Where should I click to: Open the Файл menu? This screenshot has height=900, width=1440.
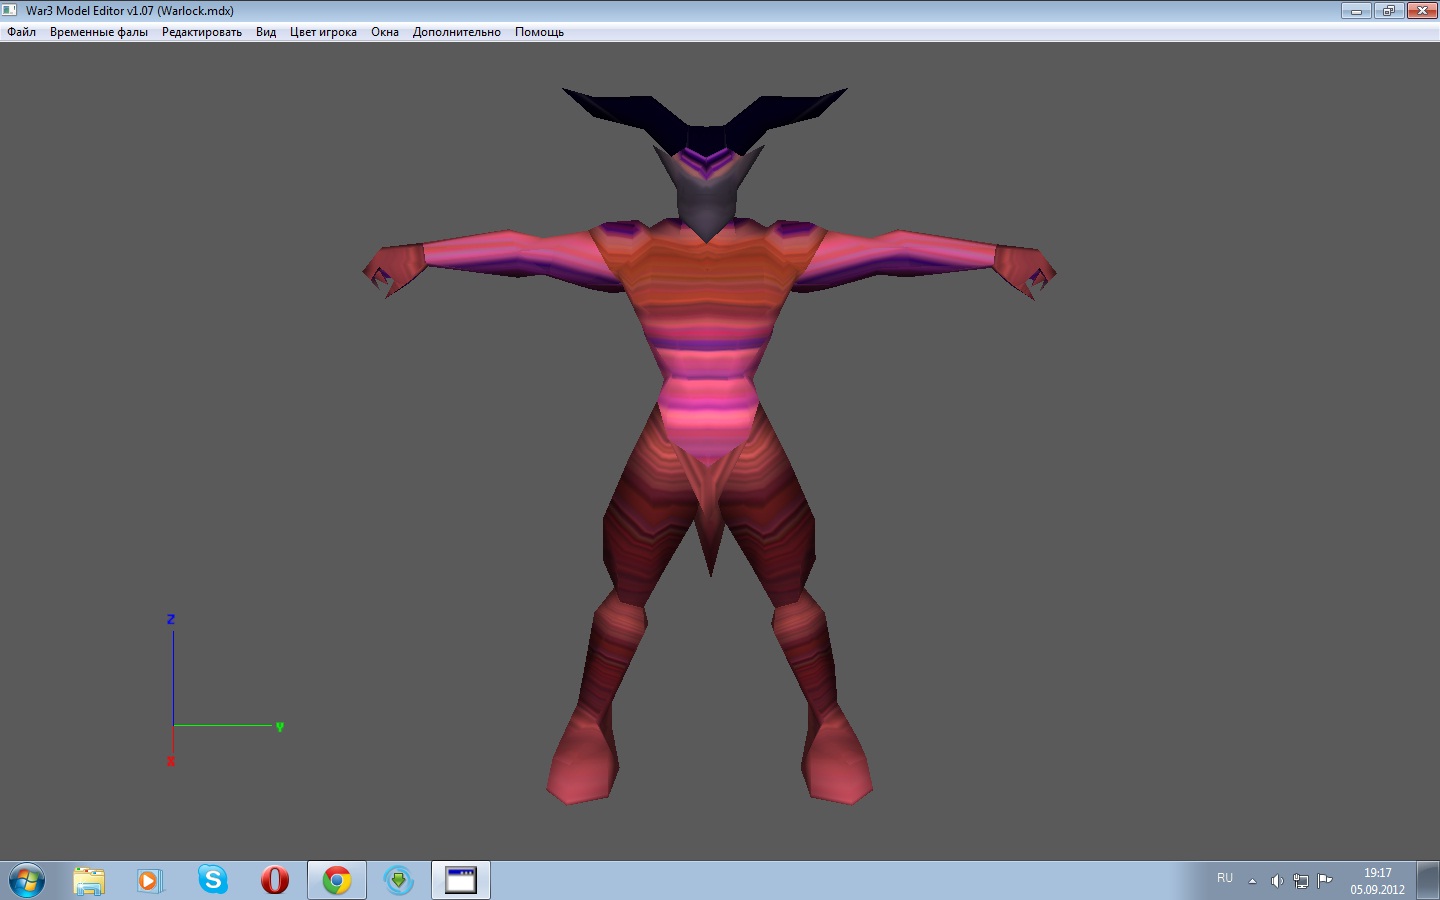tap(21, 32)
